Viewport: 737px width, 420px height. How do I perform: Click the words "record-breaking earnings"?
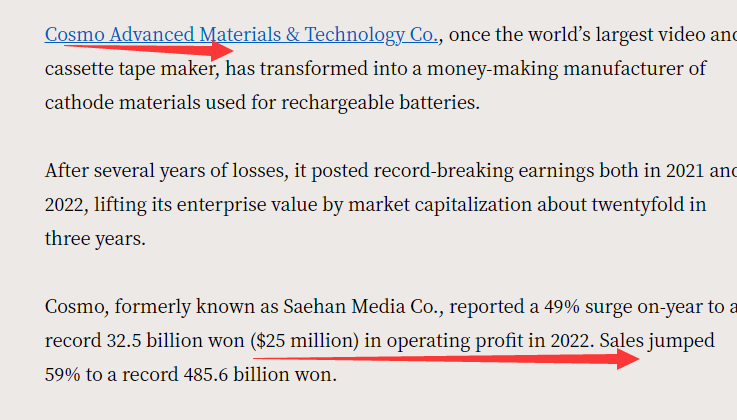(459, 172)
